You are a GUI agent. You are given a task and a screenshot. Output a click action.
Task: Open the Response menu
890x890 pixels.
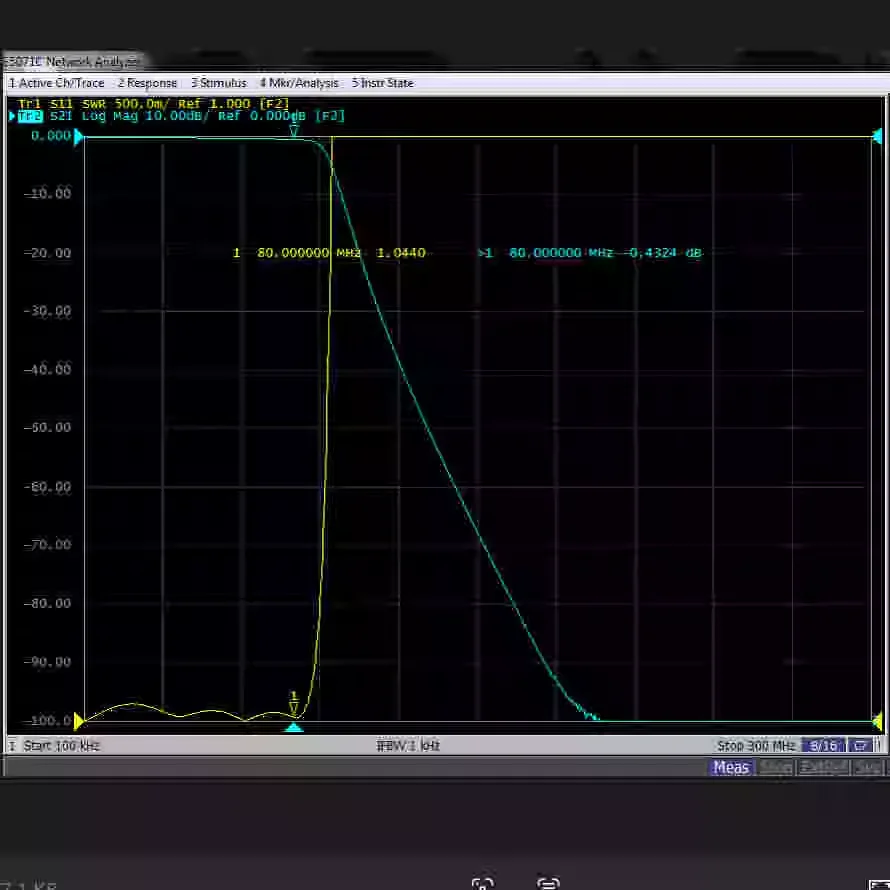coord(148,83)
